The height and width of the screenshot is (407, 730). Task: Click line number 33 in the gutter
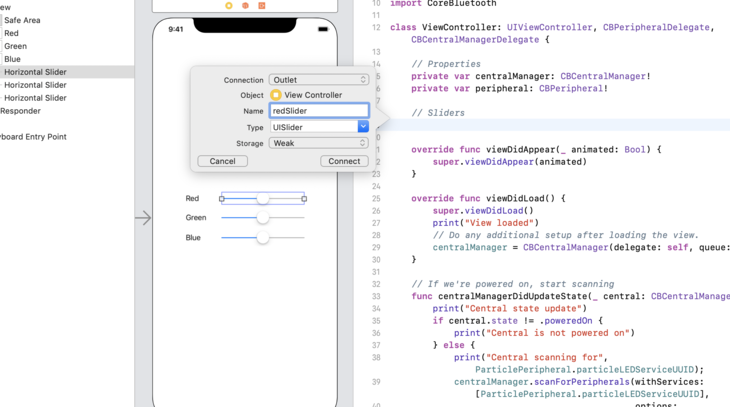[376, 297]
